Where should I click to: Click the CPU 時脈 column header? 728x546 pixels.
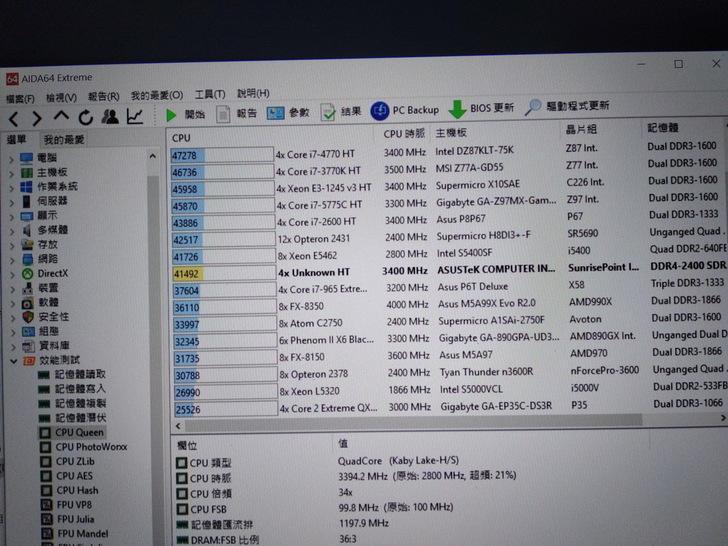(x=404, y=133)
